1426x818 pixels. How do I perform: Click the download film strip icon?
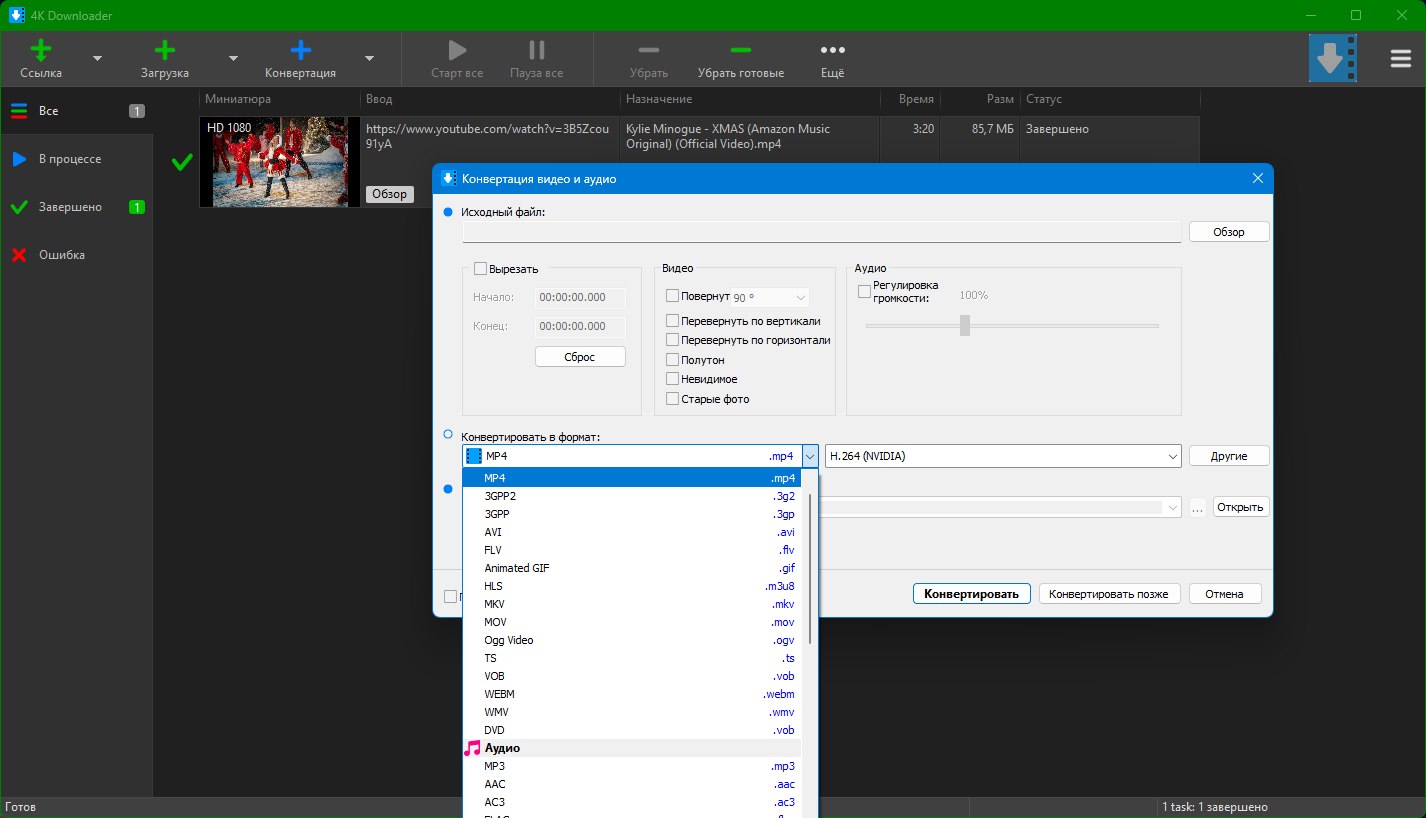pyautogui.click(x=1333, y=59)
